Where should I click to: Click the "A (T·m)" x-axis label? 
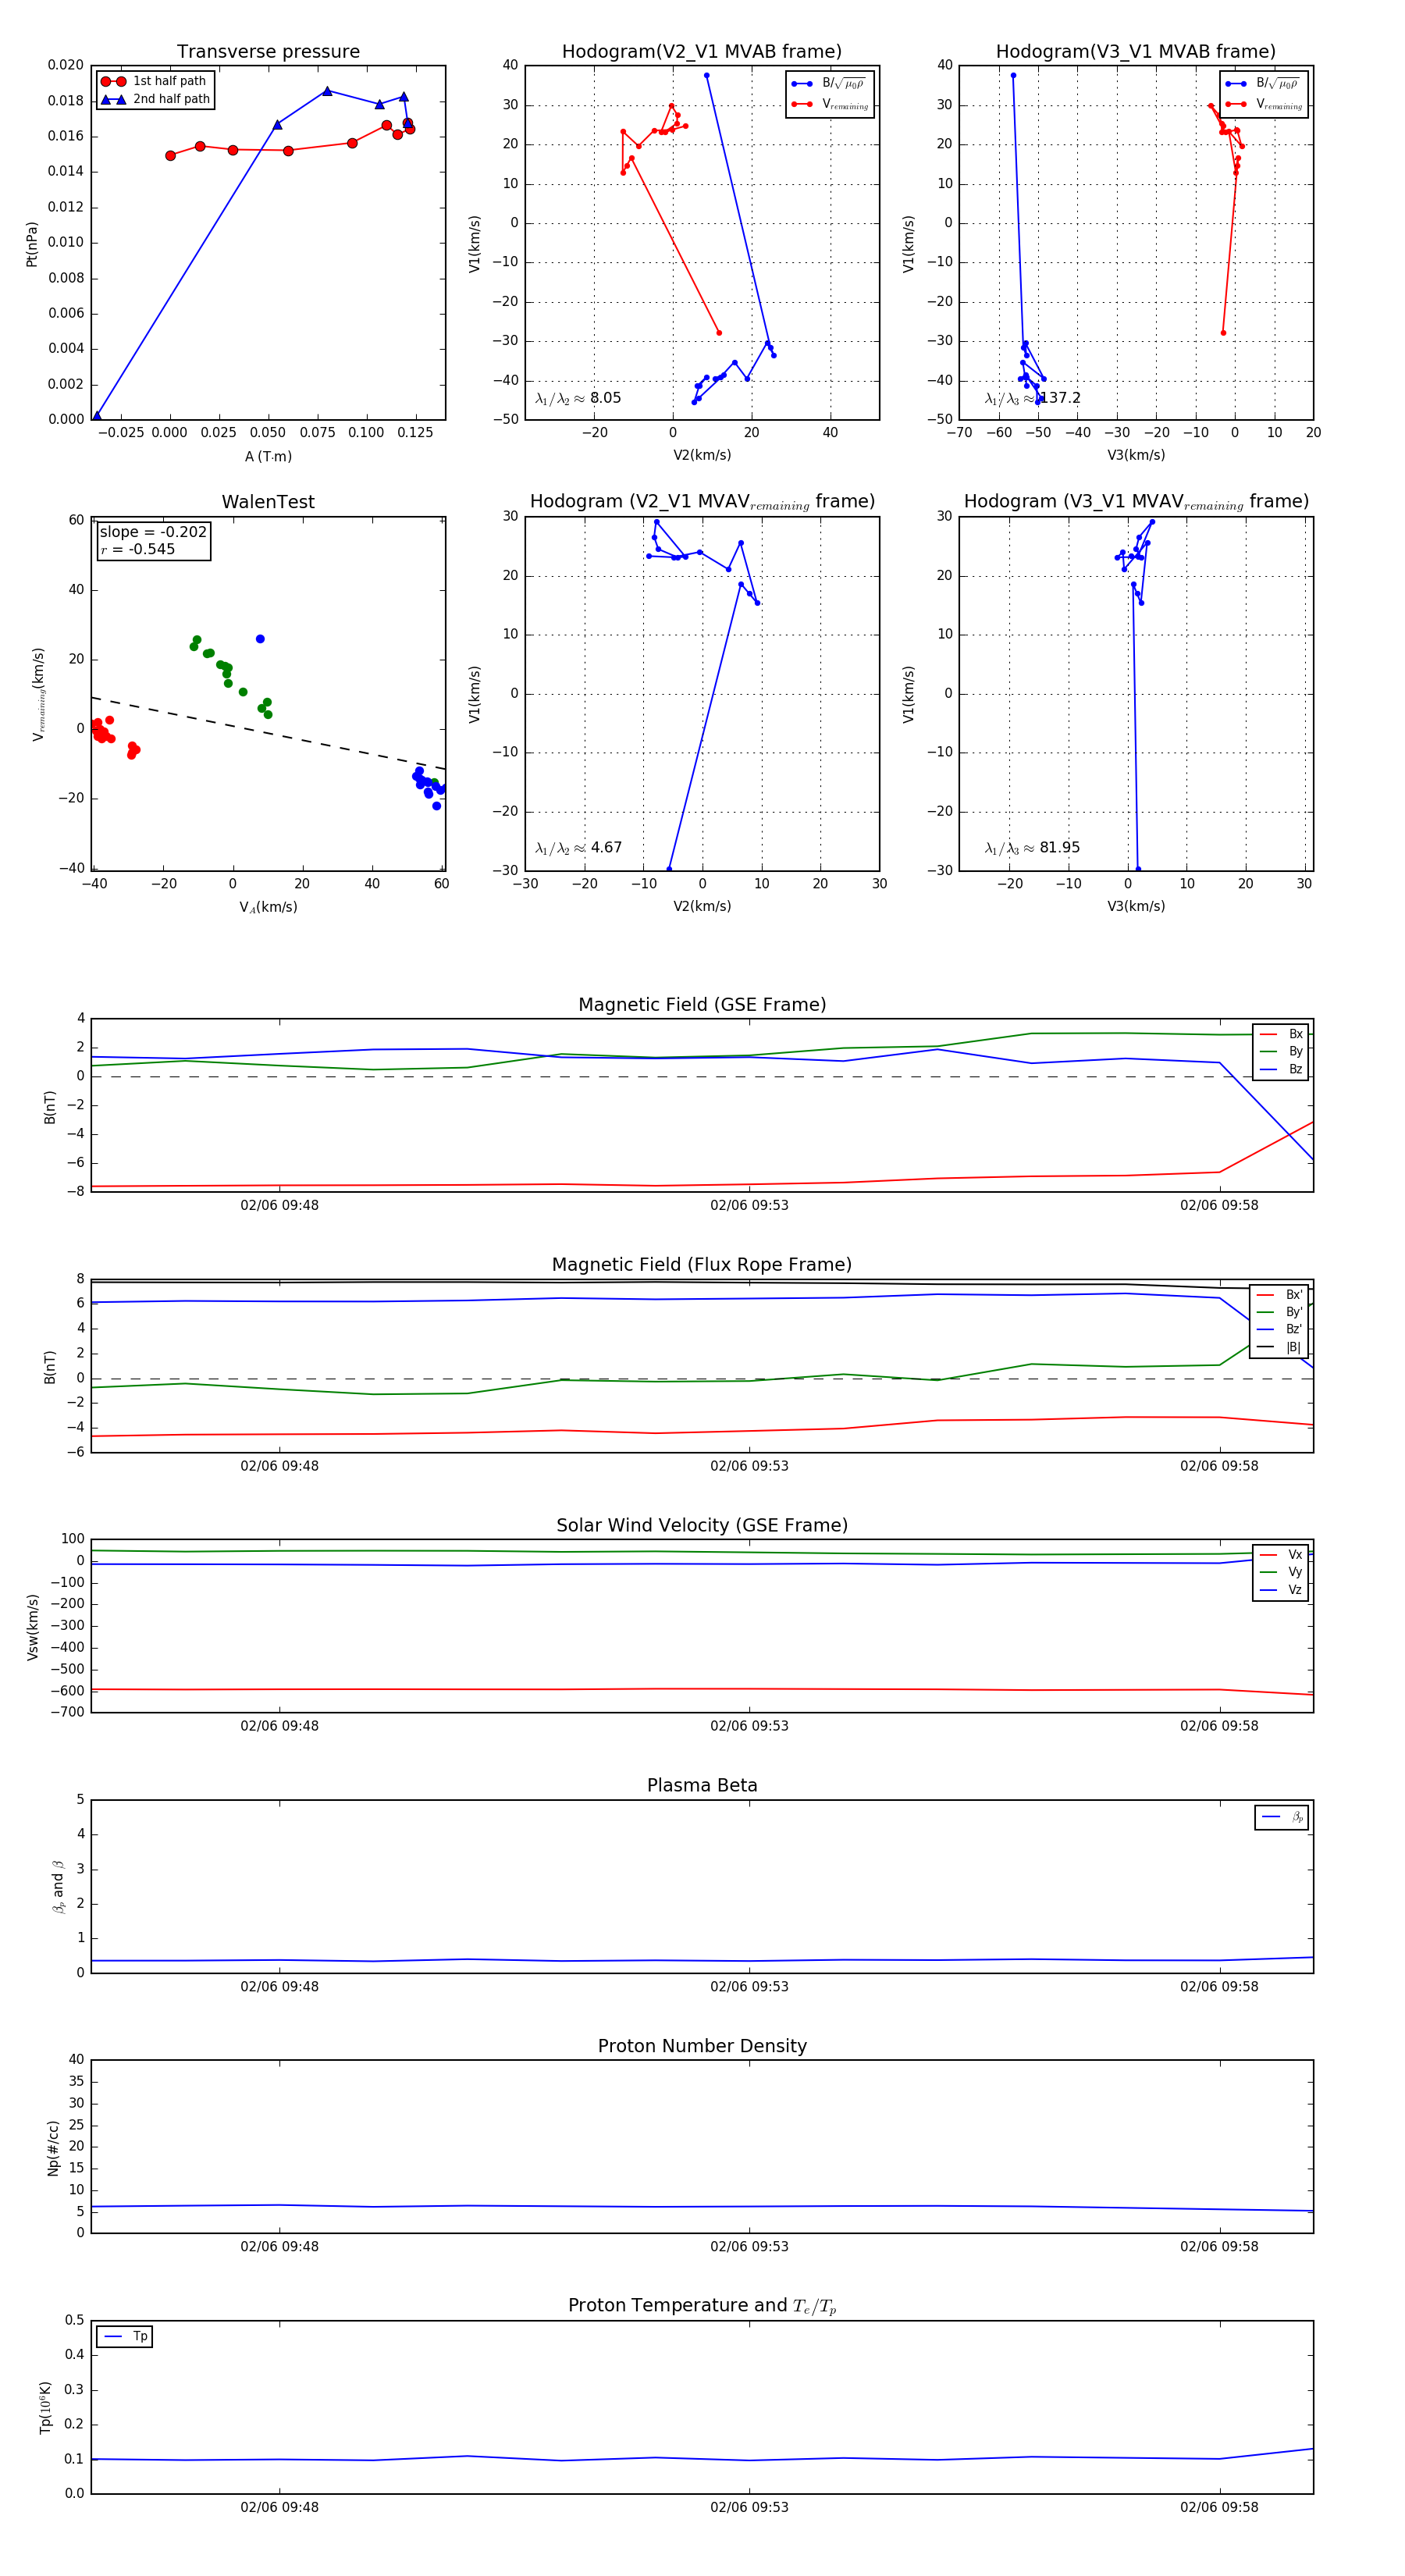click(268, 456)
